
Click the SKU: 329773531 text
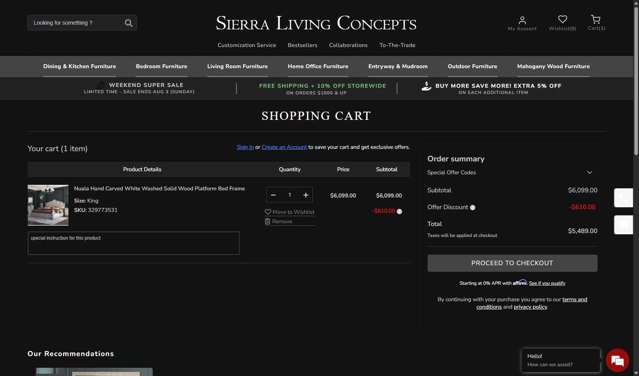click(95, 210)
